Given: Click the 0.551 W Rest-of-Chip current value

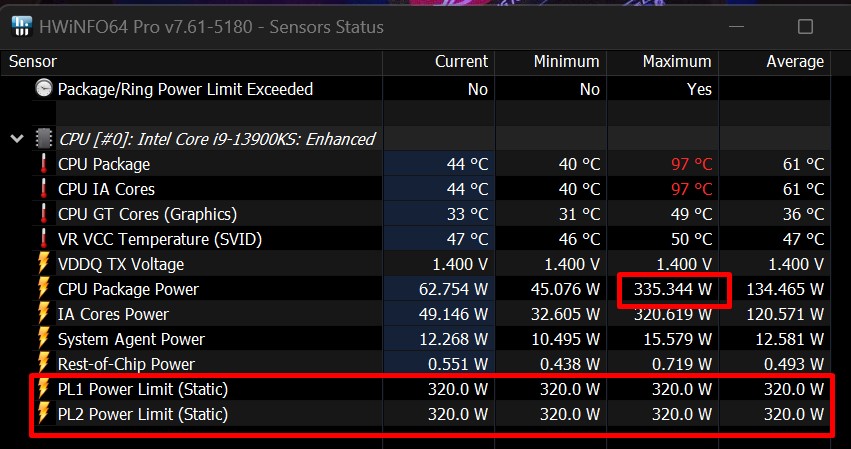Looking at the screenshot, I should (458, 364).
